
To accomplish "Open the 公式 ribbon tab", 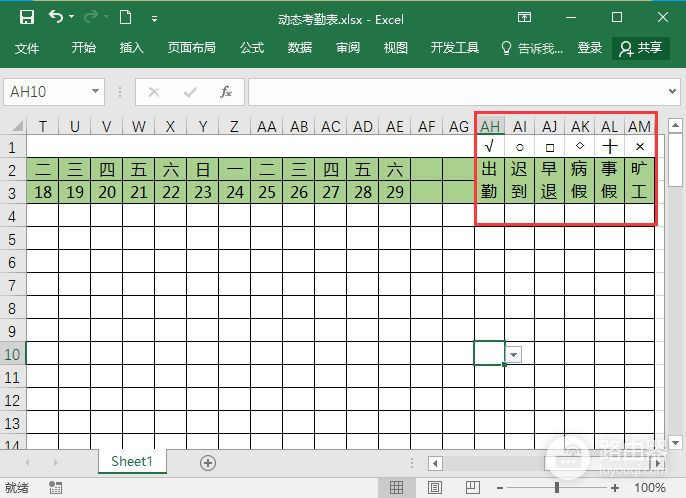I will [x=252, y=48].
